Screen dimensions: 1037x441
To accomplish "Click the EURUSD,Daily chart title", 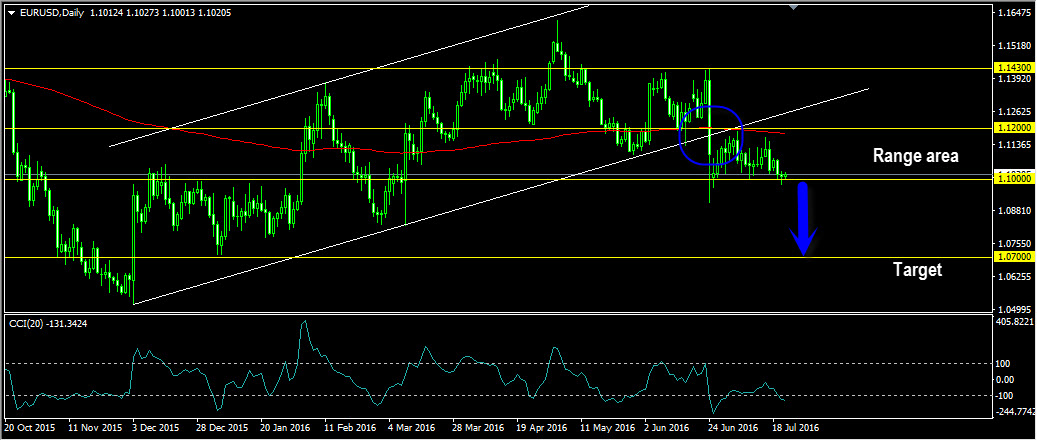I will tap(51, 13).
